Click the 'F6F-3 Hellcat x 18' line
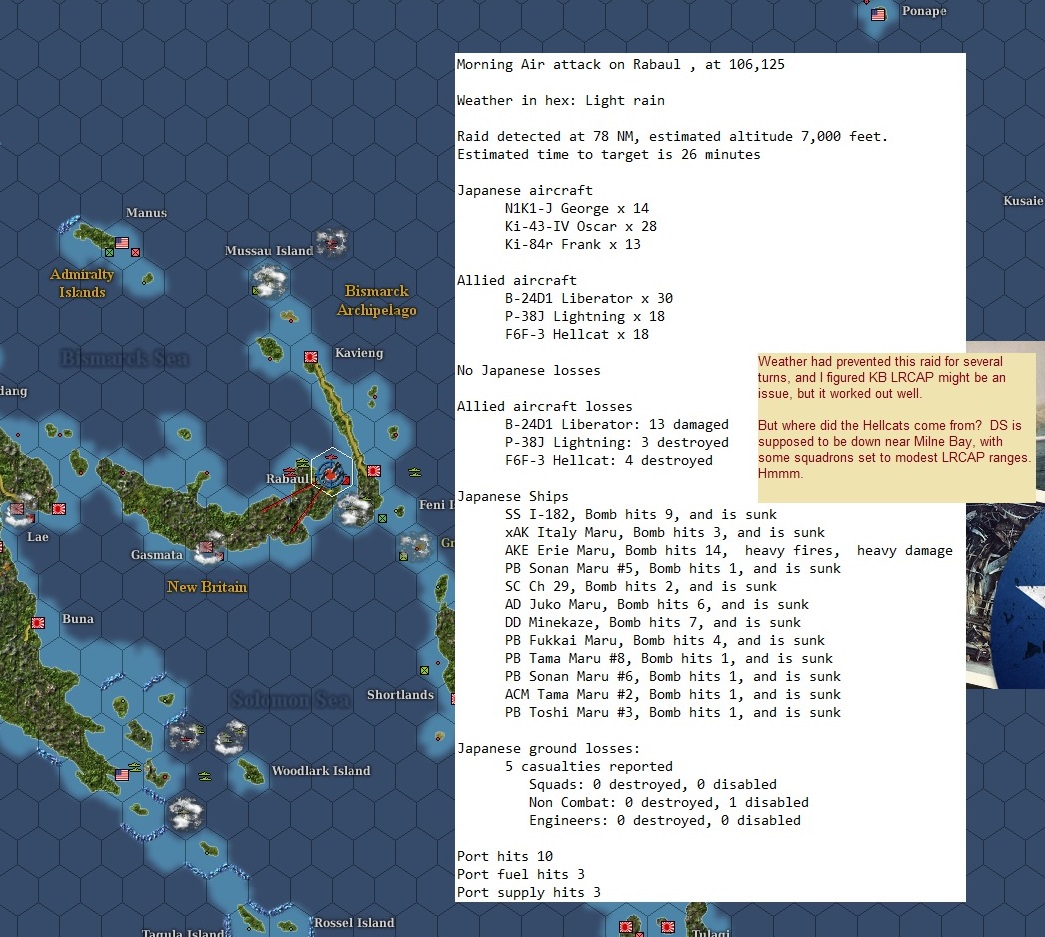The height and width of the screenshot is (937, 1045). pos(576,335)
